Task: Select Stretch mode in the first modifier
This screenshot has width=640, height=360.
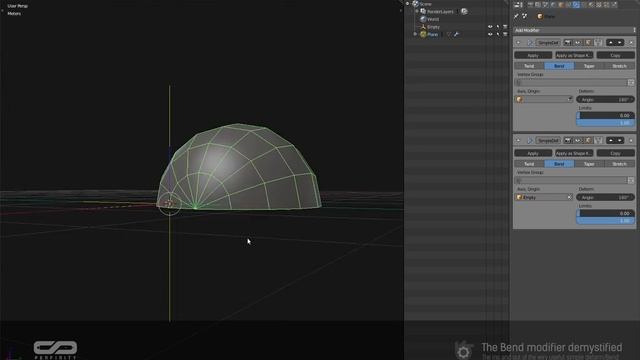Action: (x=620, y=66)
